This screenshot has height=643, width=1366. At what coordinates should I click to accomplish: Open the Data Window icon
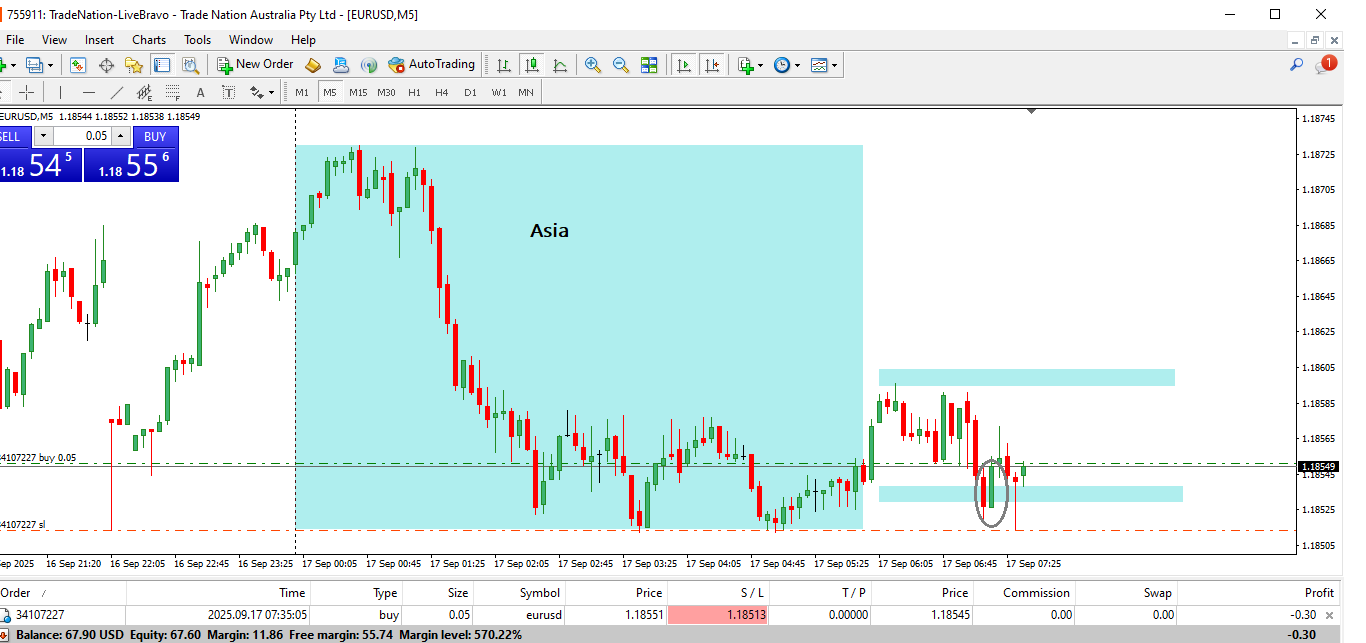106,65
